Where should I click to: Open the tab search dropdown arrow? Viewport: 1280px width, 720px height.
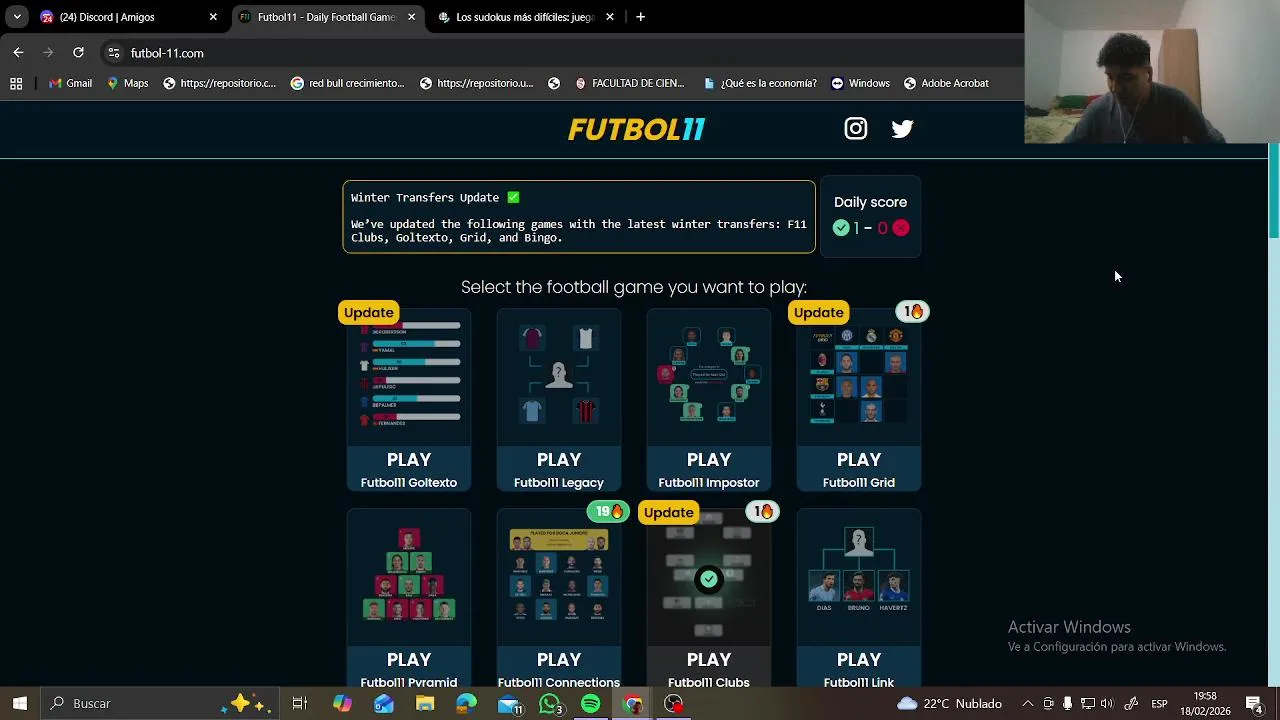(17, 17)
